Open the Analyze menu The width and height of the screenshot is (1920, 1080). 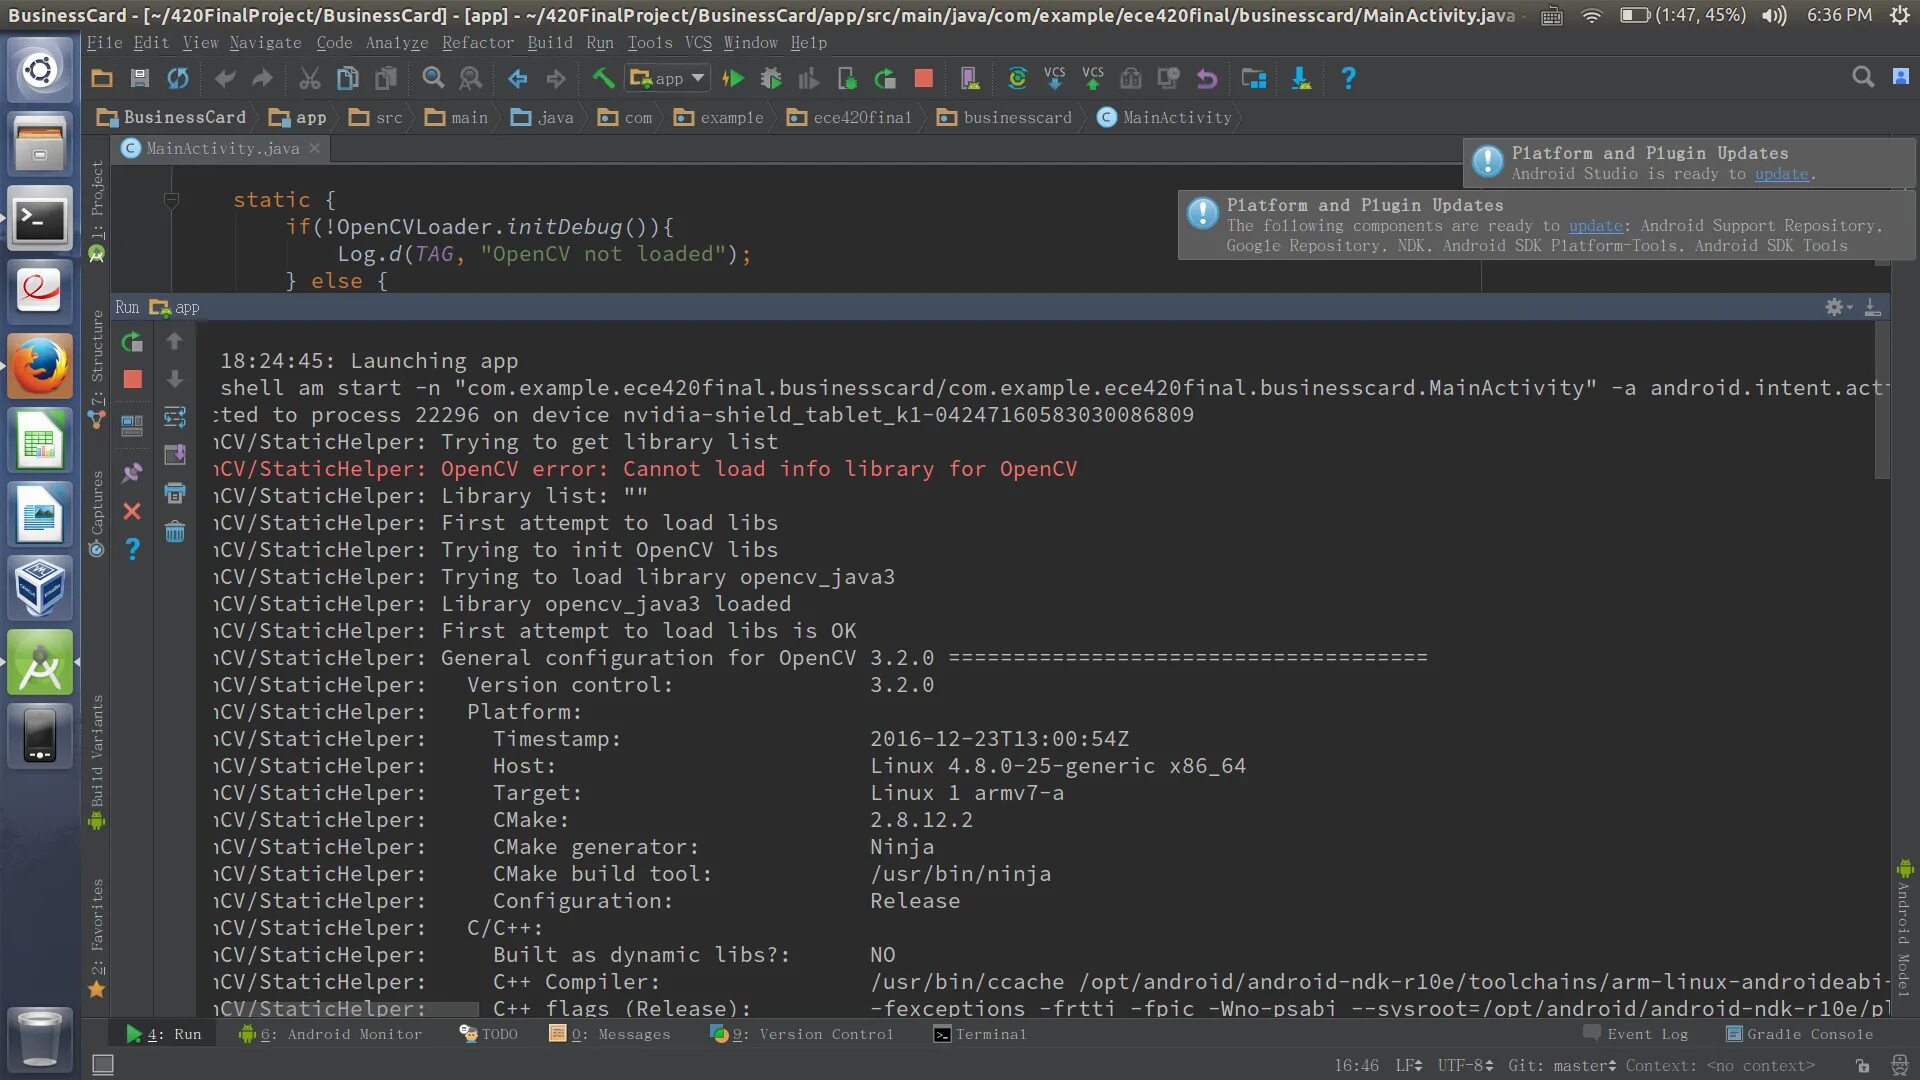click(396, 42)
